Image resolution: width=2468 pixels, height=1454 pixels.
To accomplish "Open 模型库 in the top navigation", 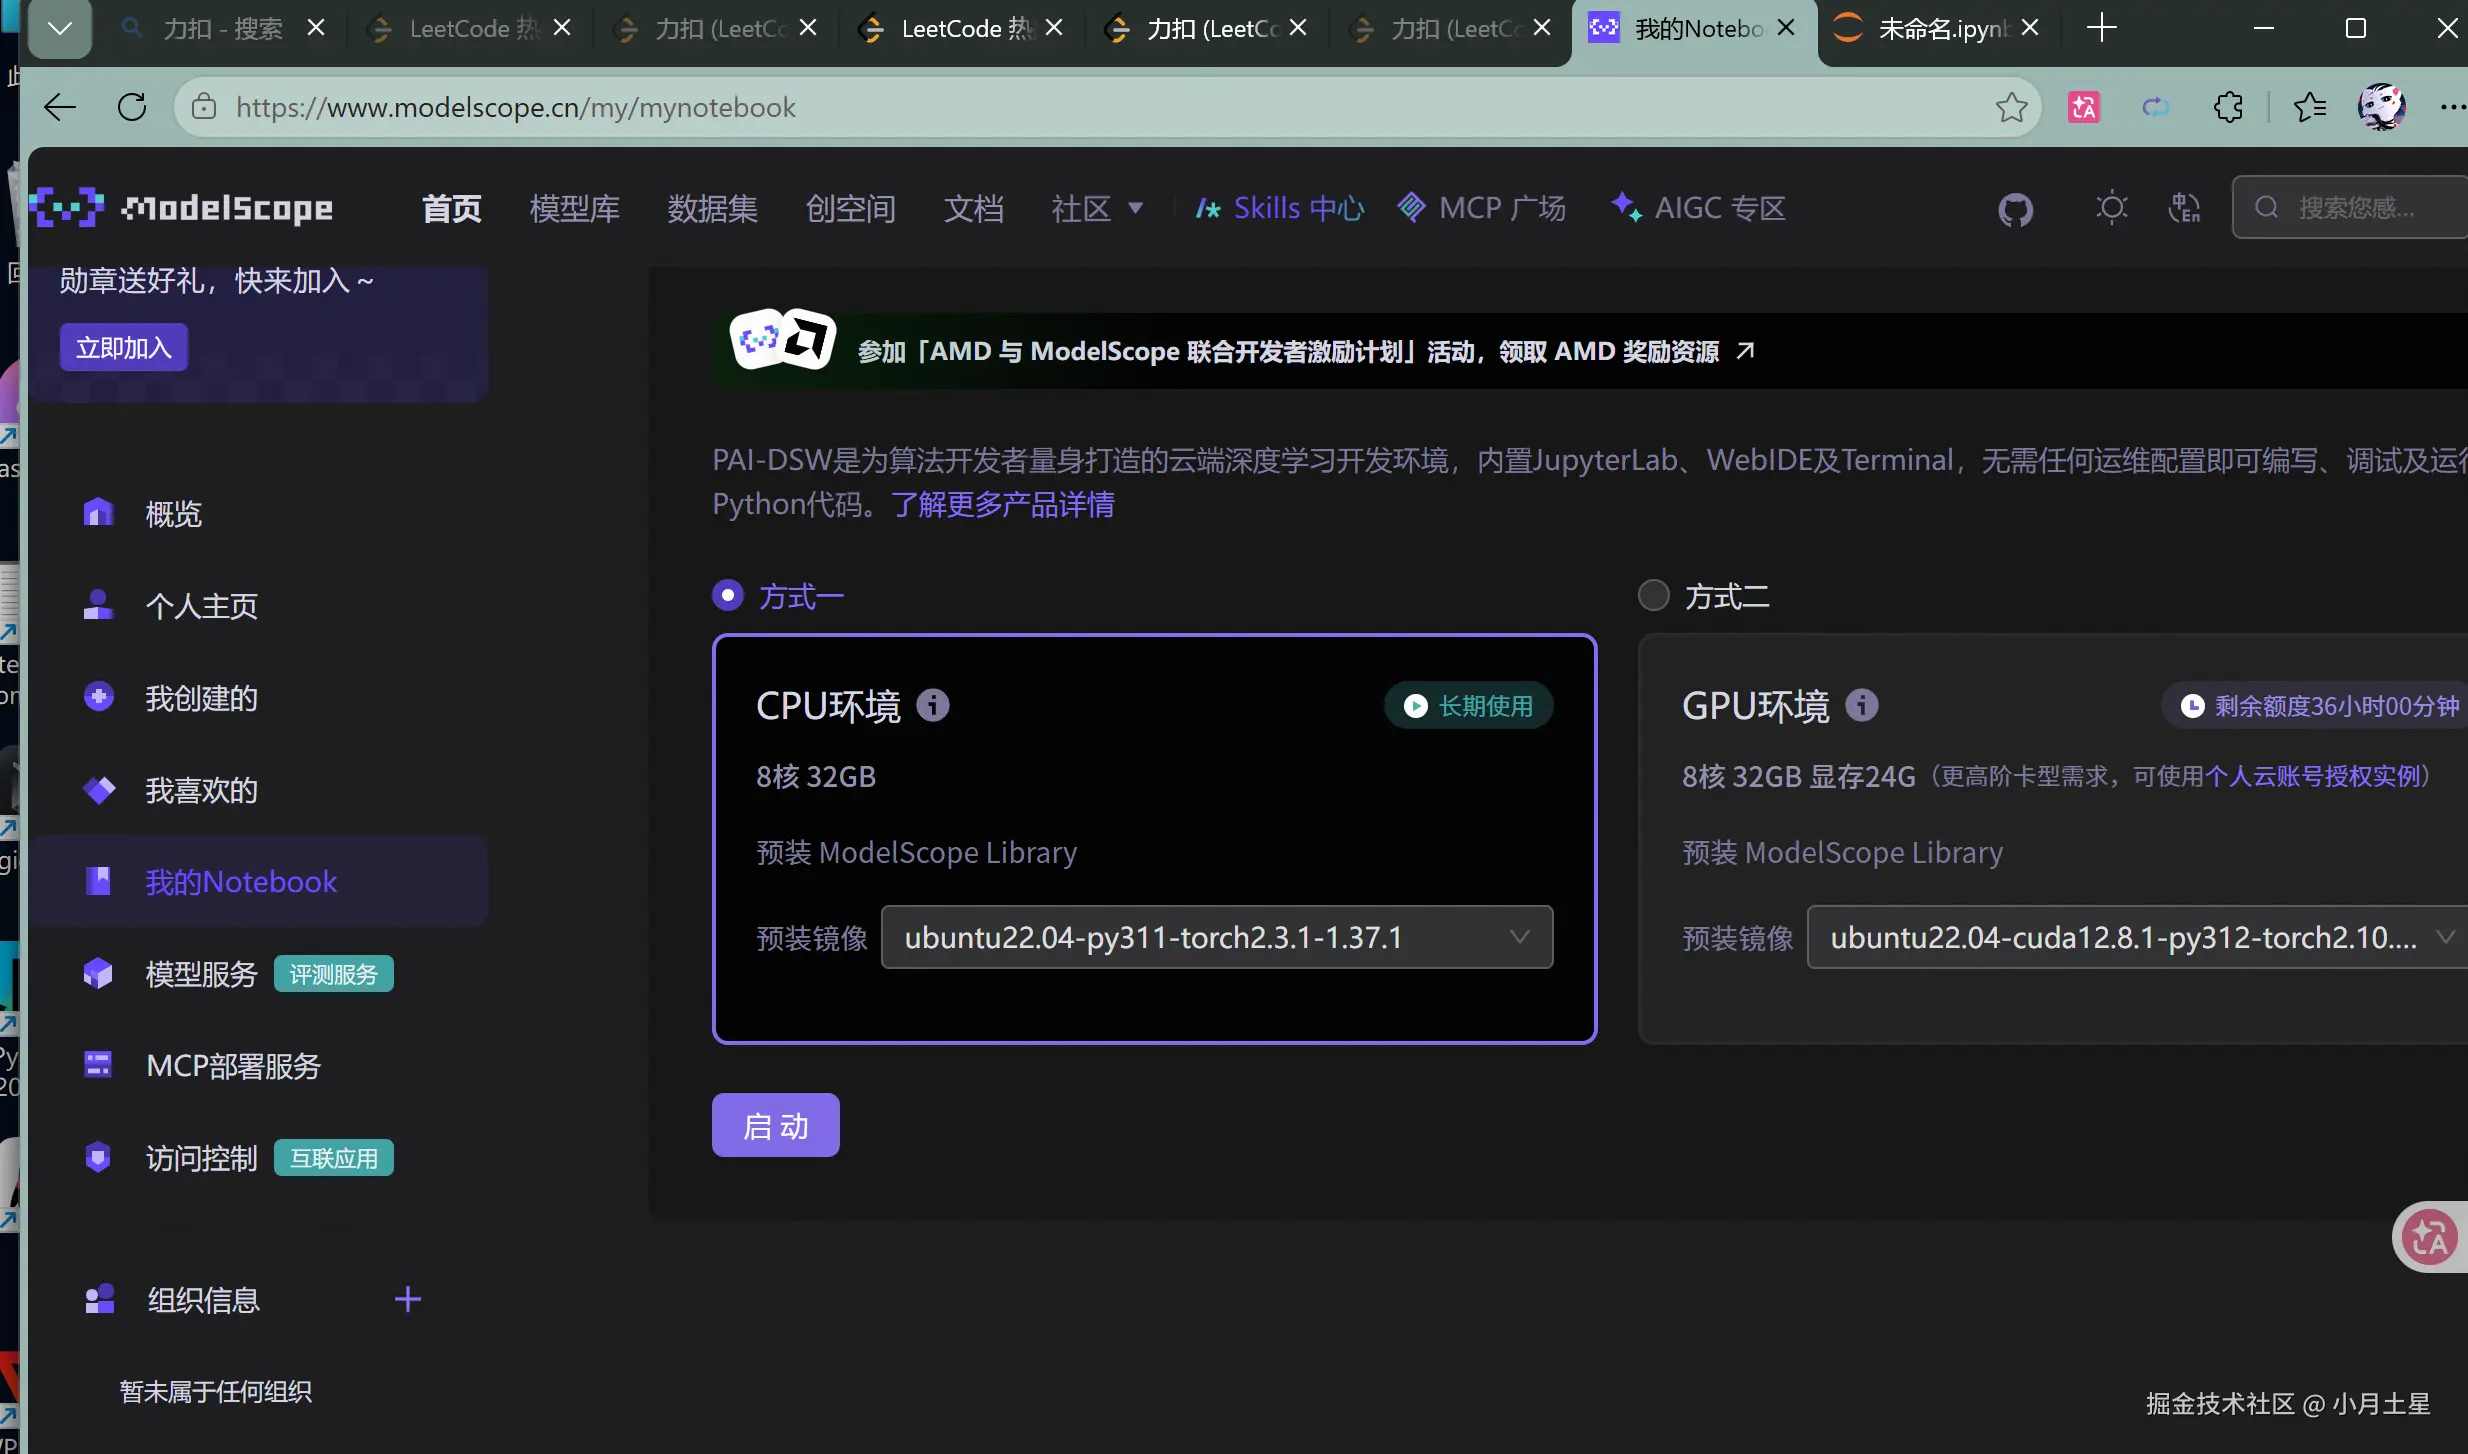I will [575, 208].
